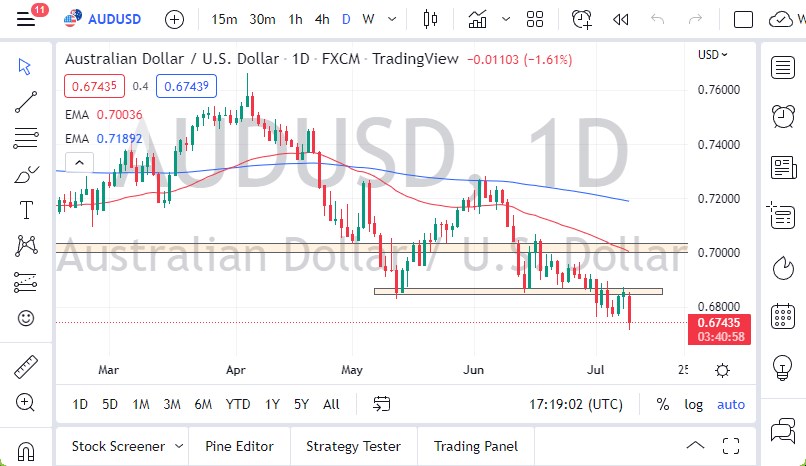
Task: Collapse the indicator legend chevron
Action: click(78, 161)
